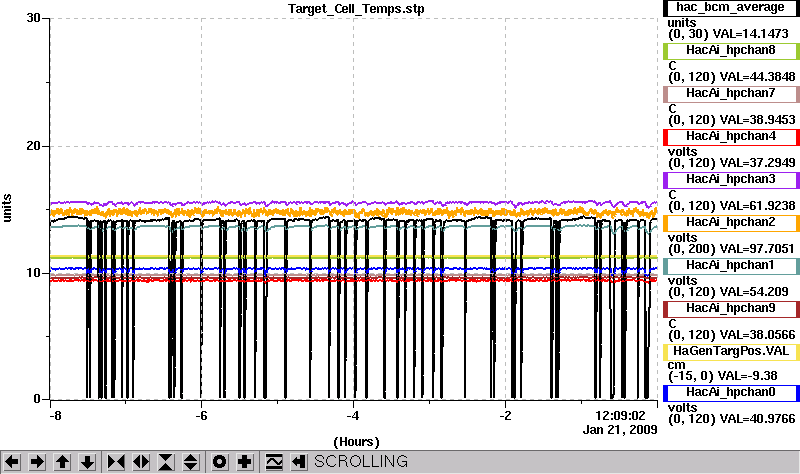Click the VAL=54.209 reading

click(x=754, y=292)
